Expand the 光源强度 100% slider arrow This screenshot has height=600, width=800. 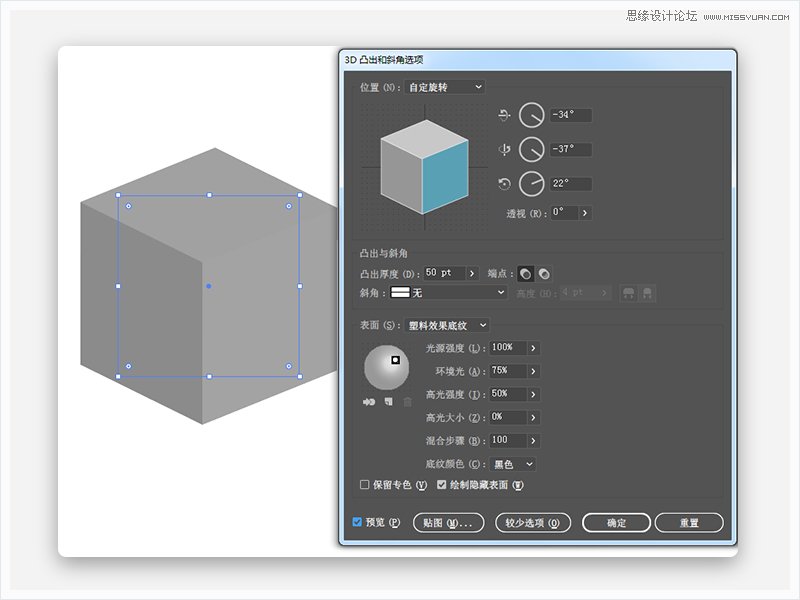coord(533,348)
